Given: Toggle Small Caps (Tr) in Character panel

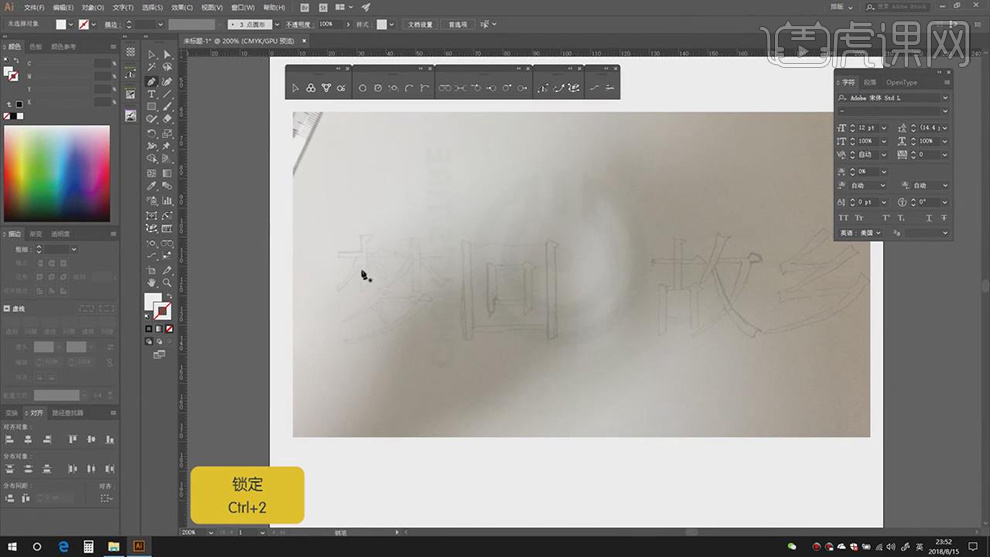Looking at the screenshot, I should click(859, 217).
